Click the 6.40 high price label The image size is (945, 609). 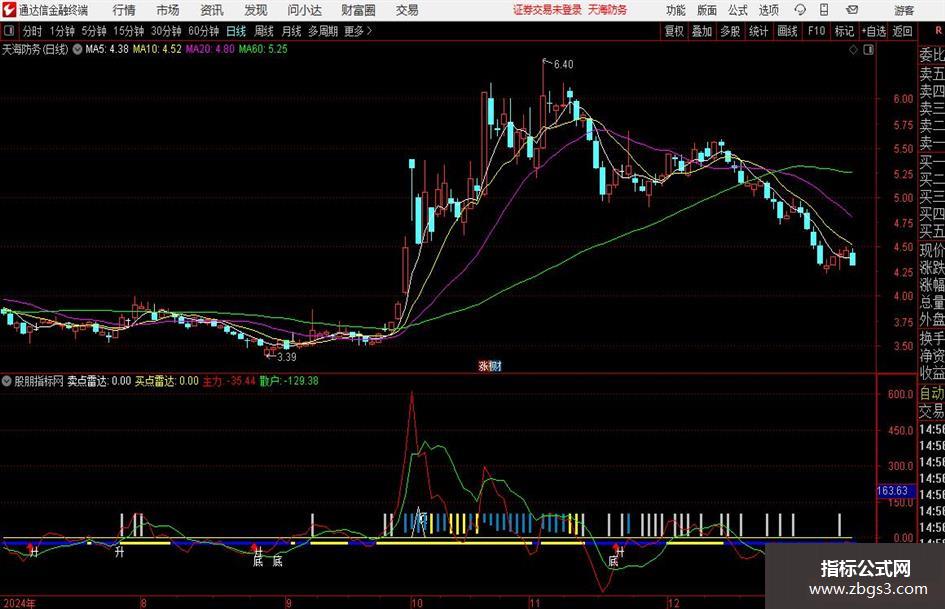(563, 65)
